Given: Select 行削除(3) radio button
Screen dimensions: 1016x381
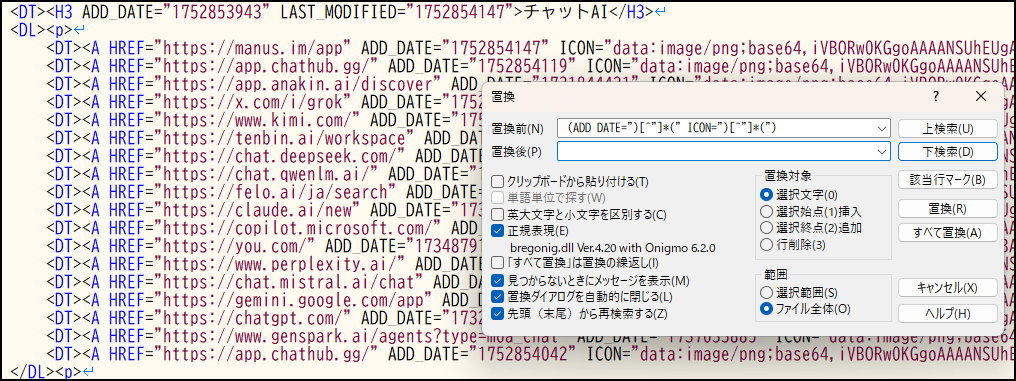Looking at the screenshot, I should point(767,244).
